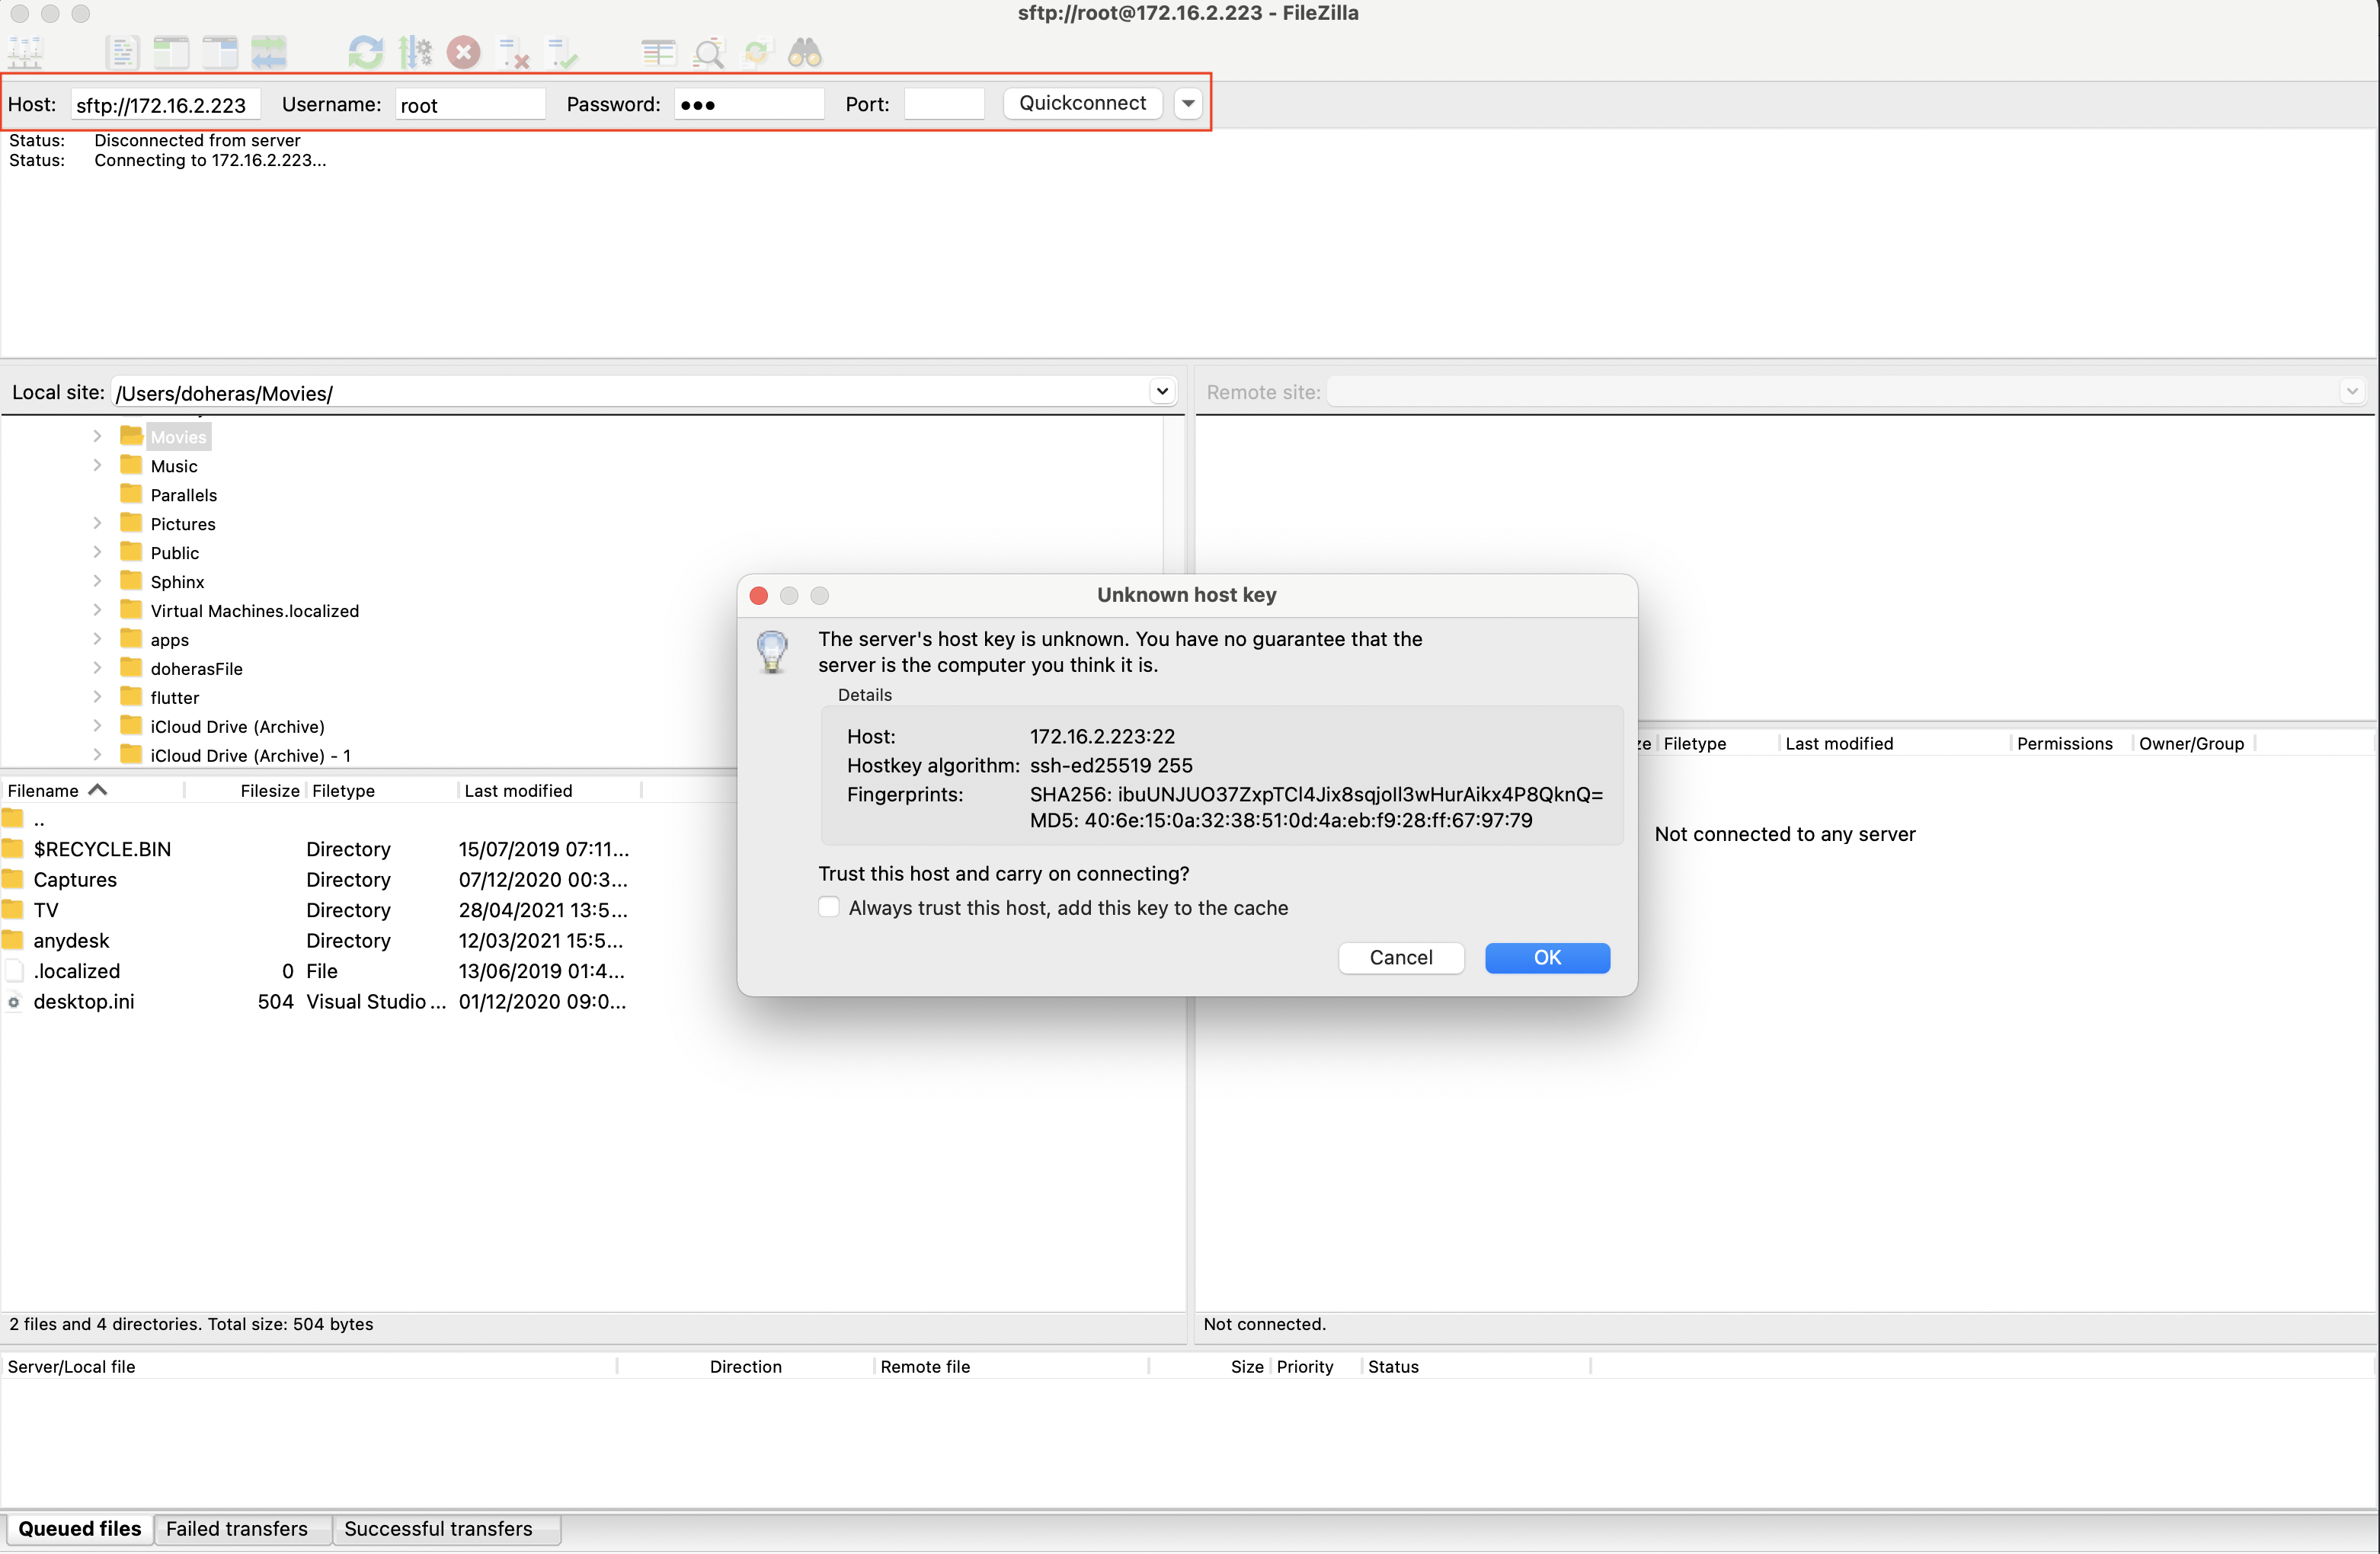
Task: Click the Parallels folder icon in tree
Action: (x=131, y=494)
